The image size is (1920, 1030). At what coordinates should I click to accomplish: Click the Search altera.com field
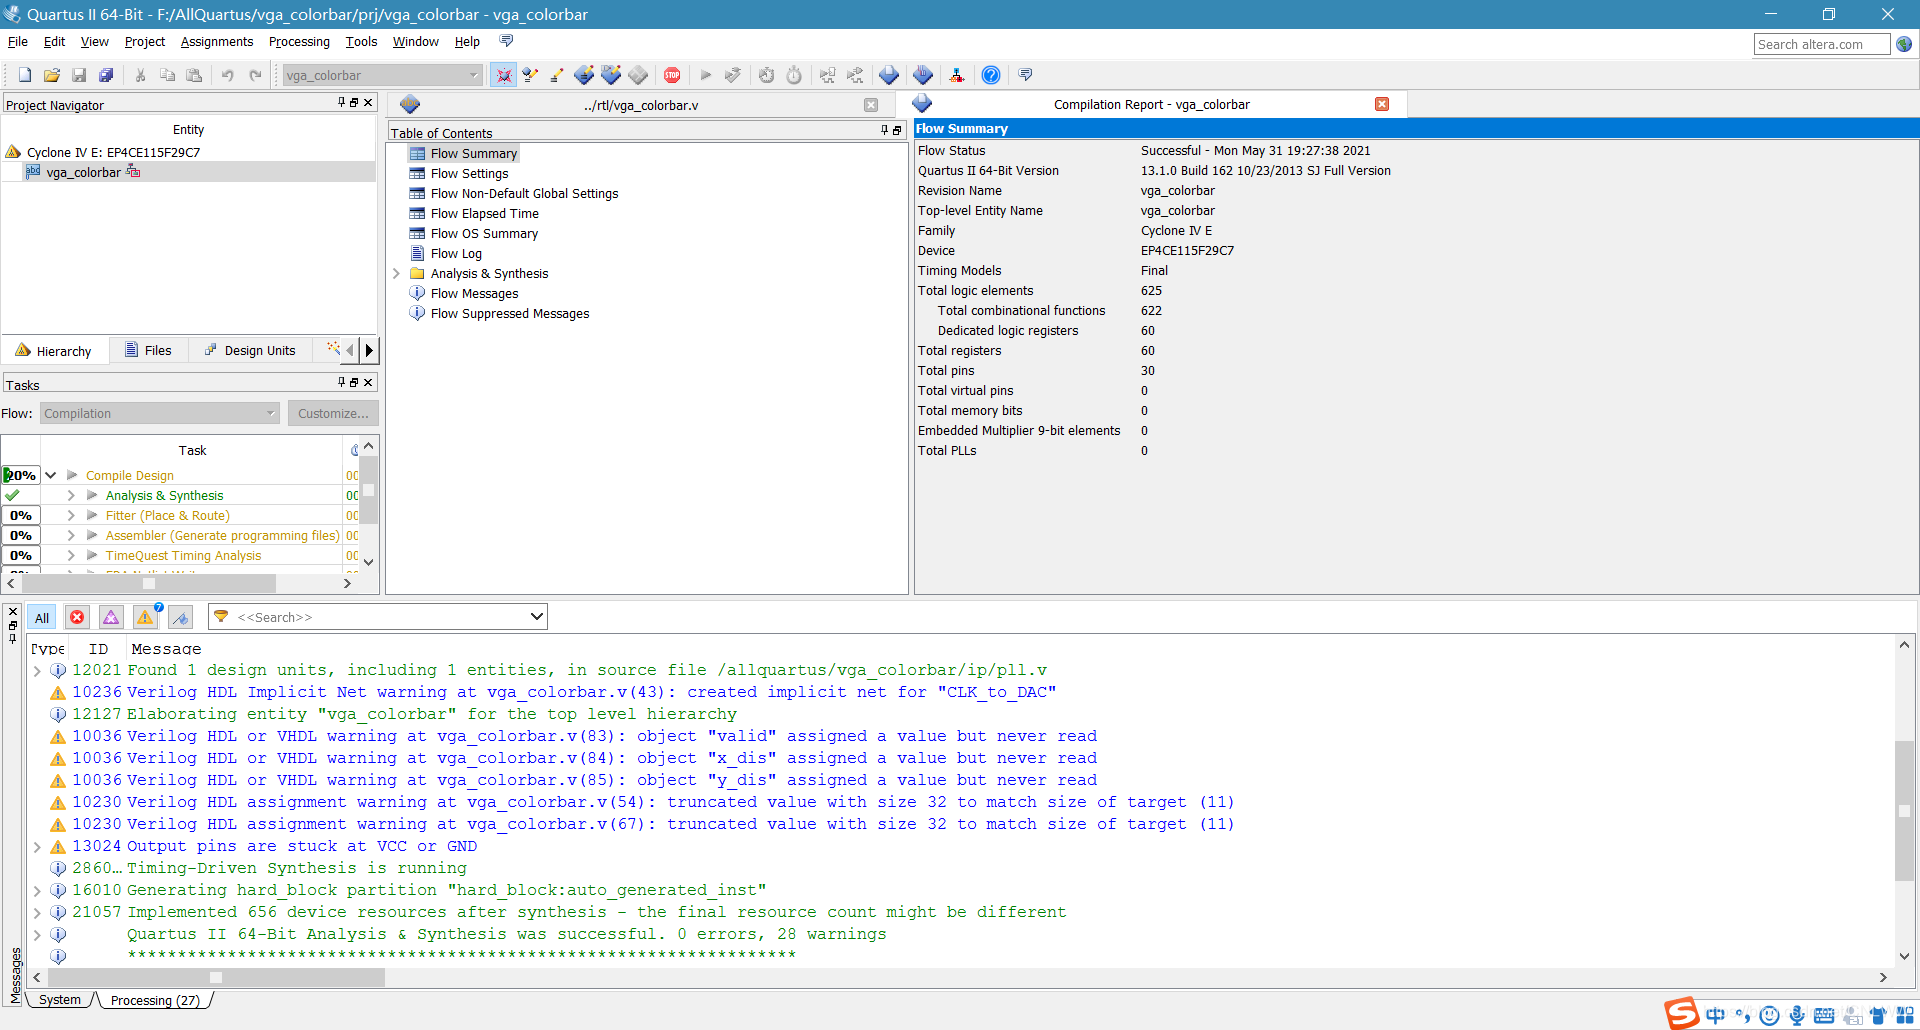[1821, 44]
